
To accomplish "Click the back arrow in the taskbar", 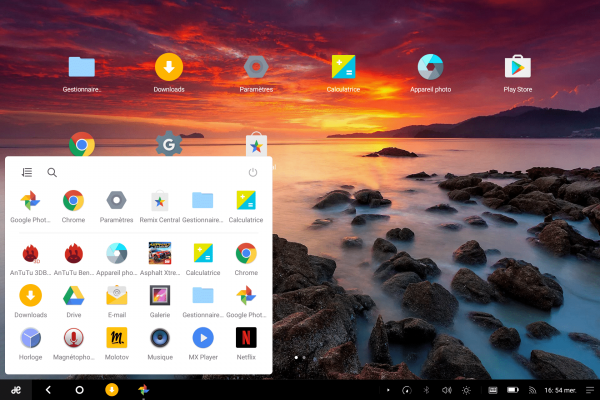I will point(48,390).
